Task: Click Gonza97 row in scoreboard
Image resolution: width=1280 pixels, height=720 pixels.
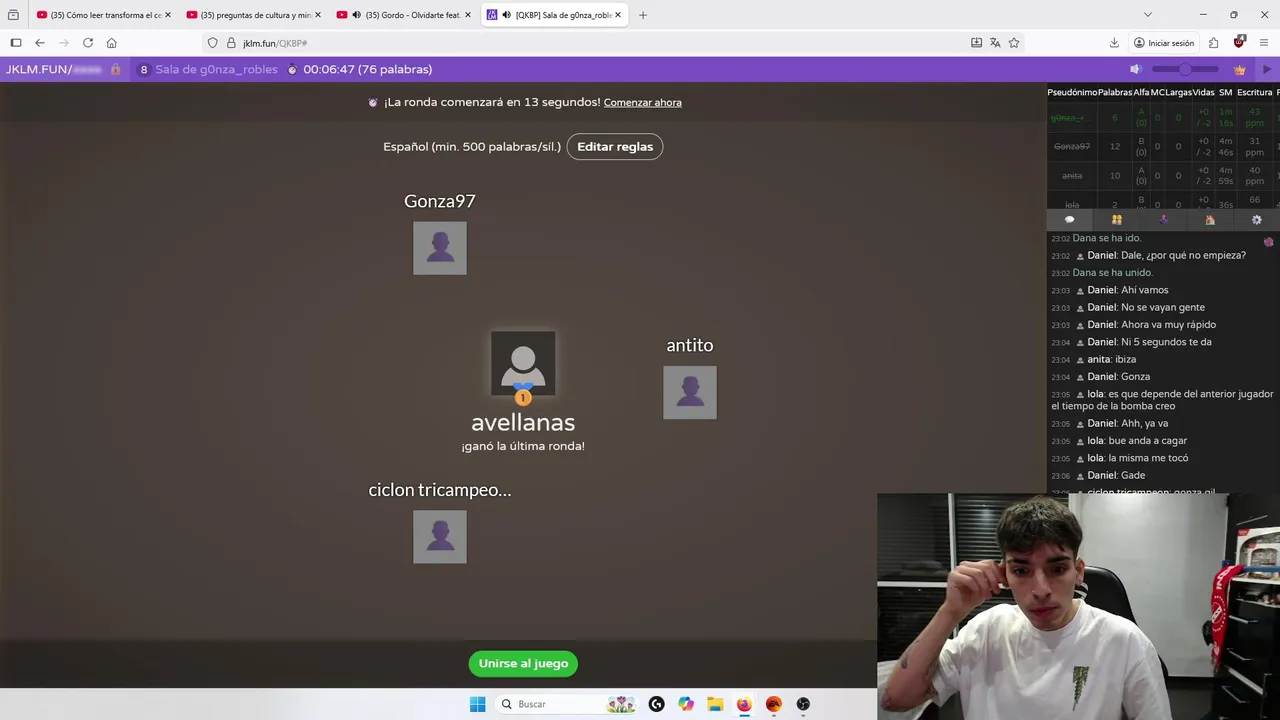Action: [x=1163, y=146]
